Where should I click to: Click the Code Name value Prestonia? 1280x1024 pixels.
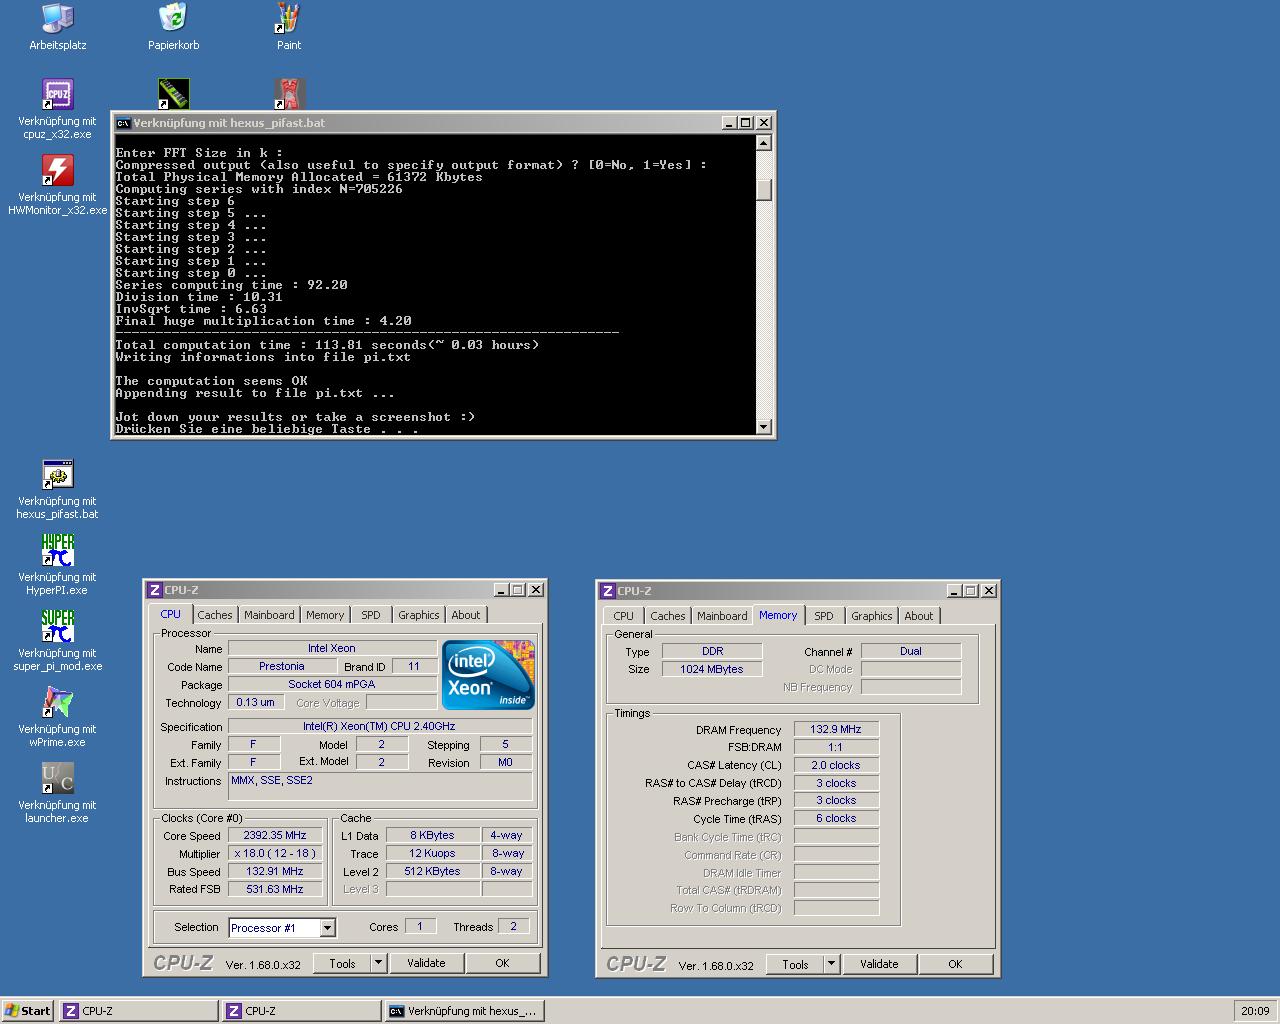coord(281,666)
